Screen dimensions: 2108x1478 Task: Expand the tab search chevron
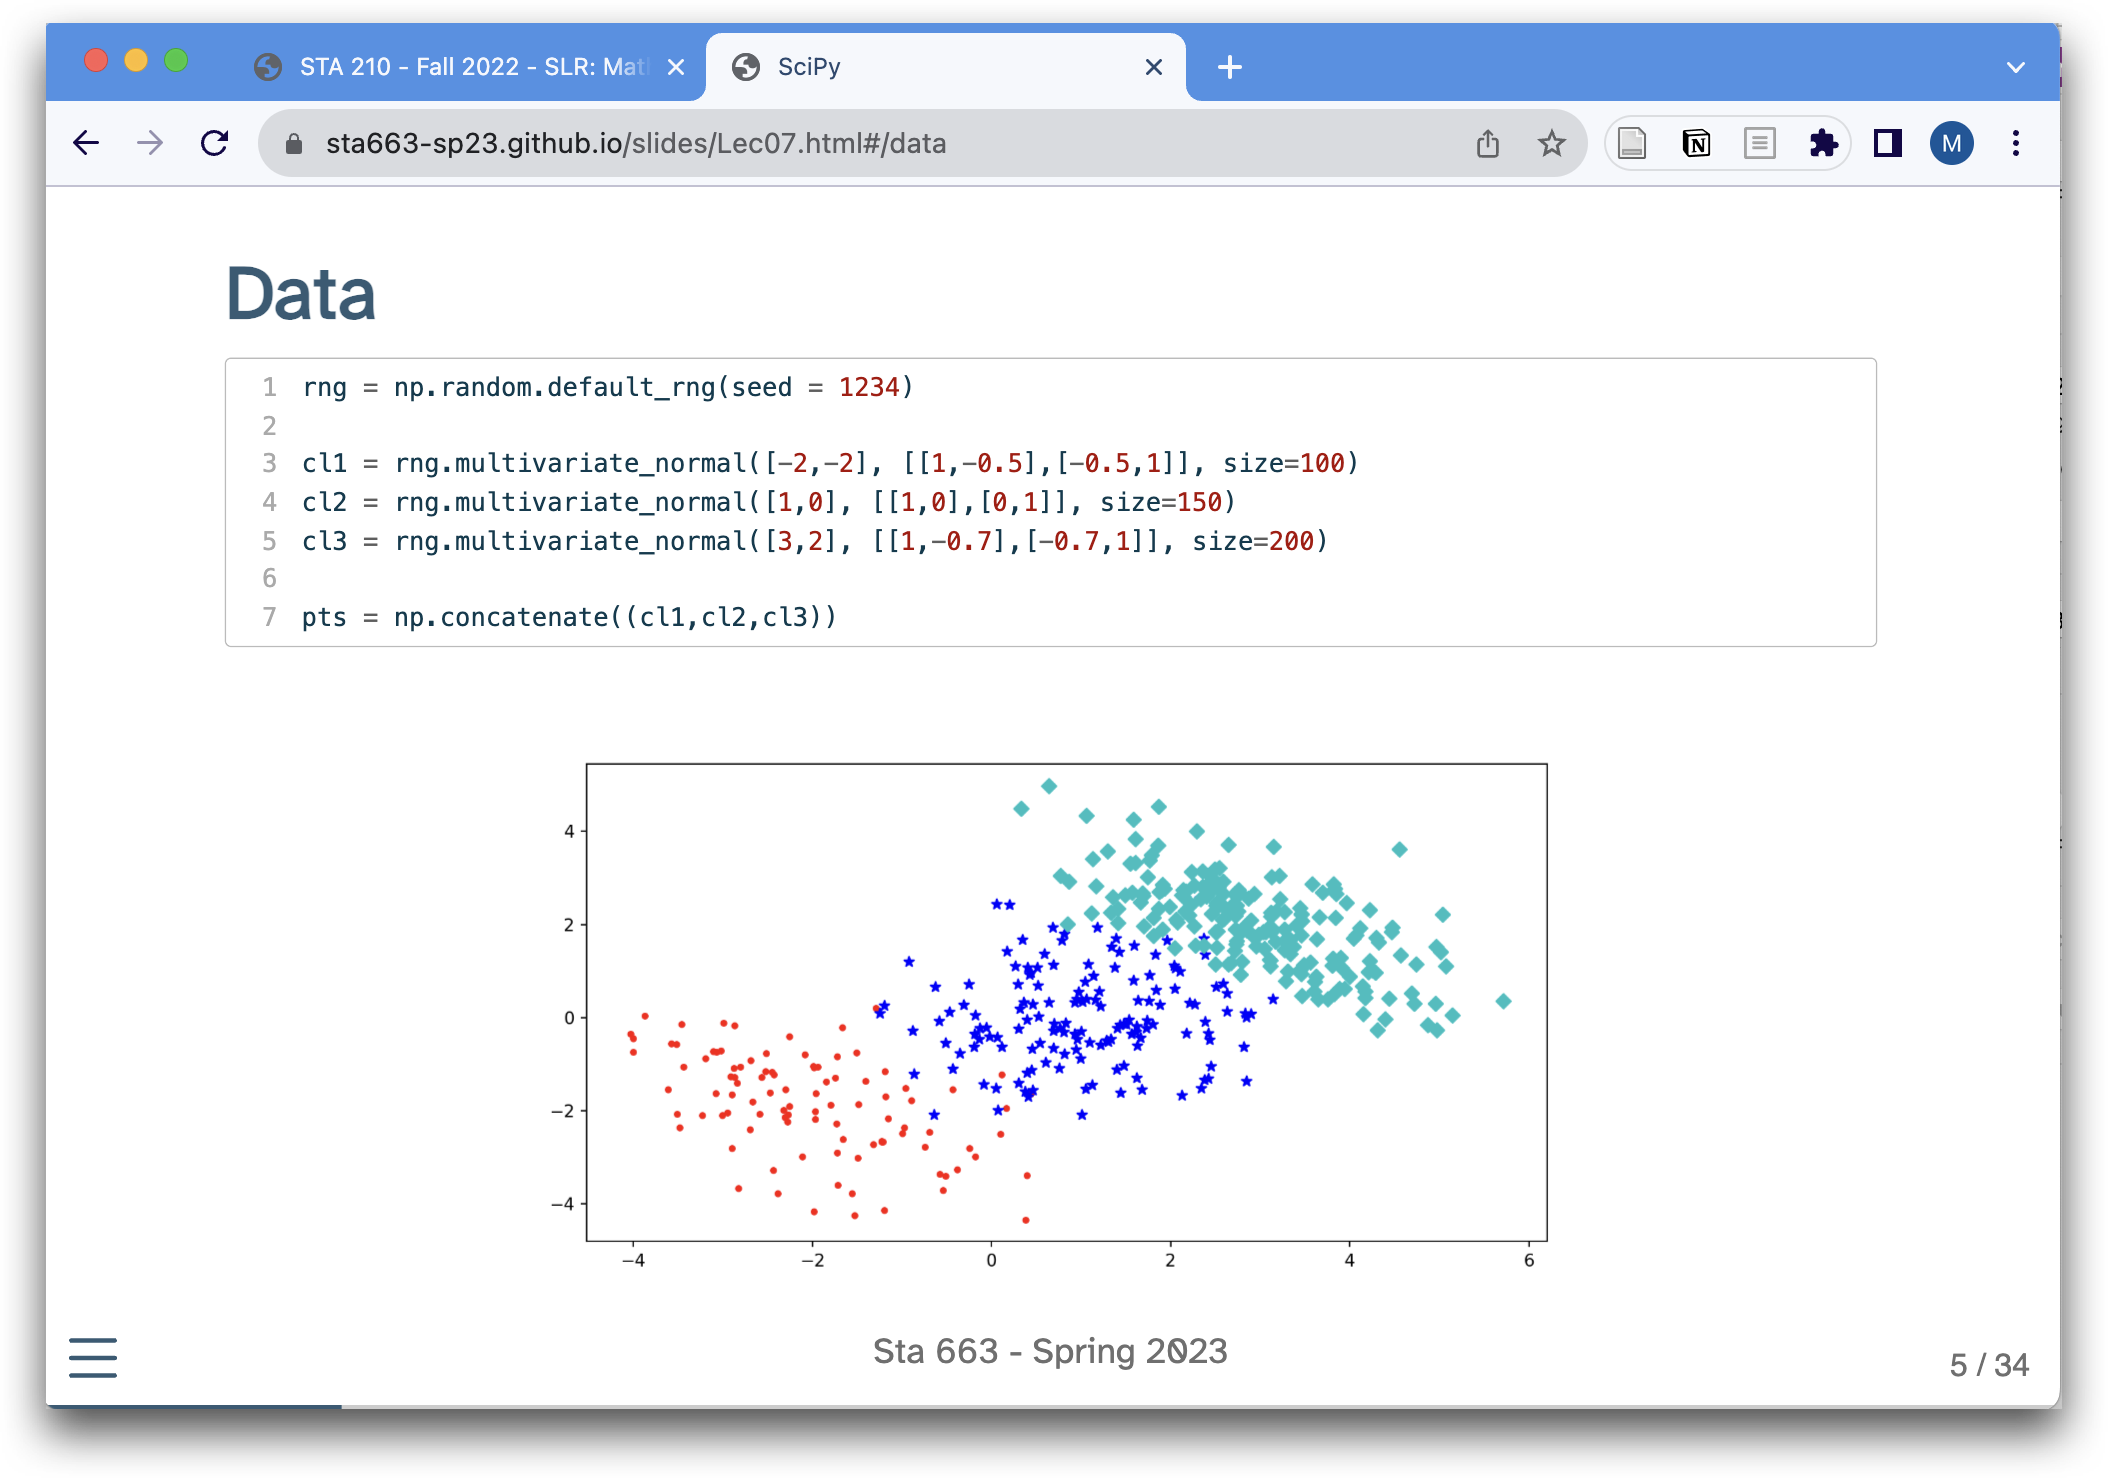(2016, 67)
